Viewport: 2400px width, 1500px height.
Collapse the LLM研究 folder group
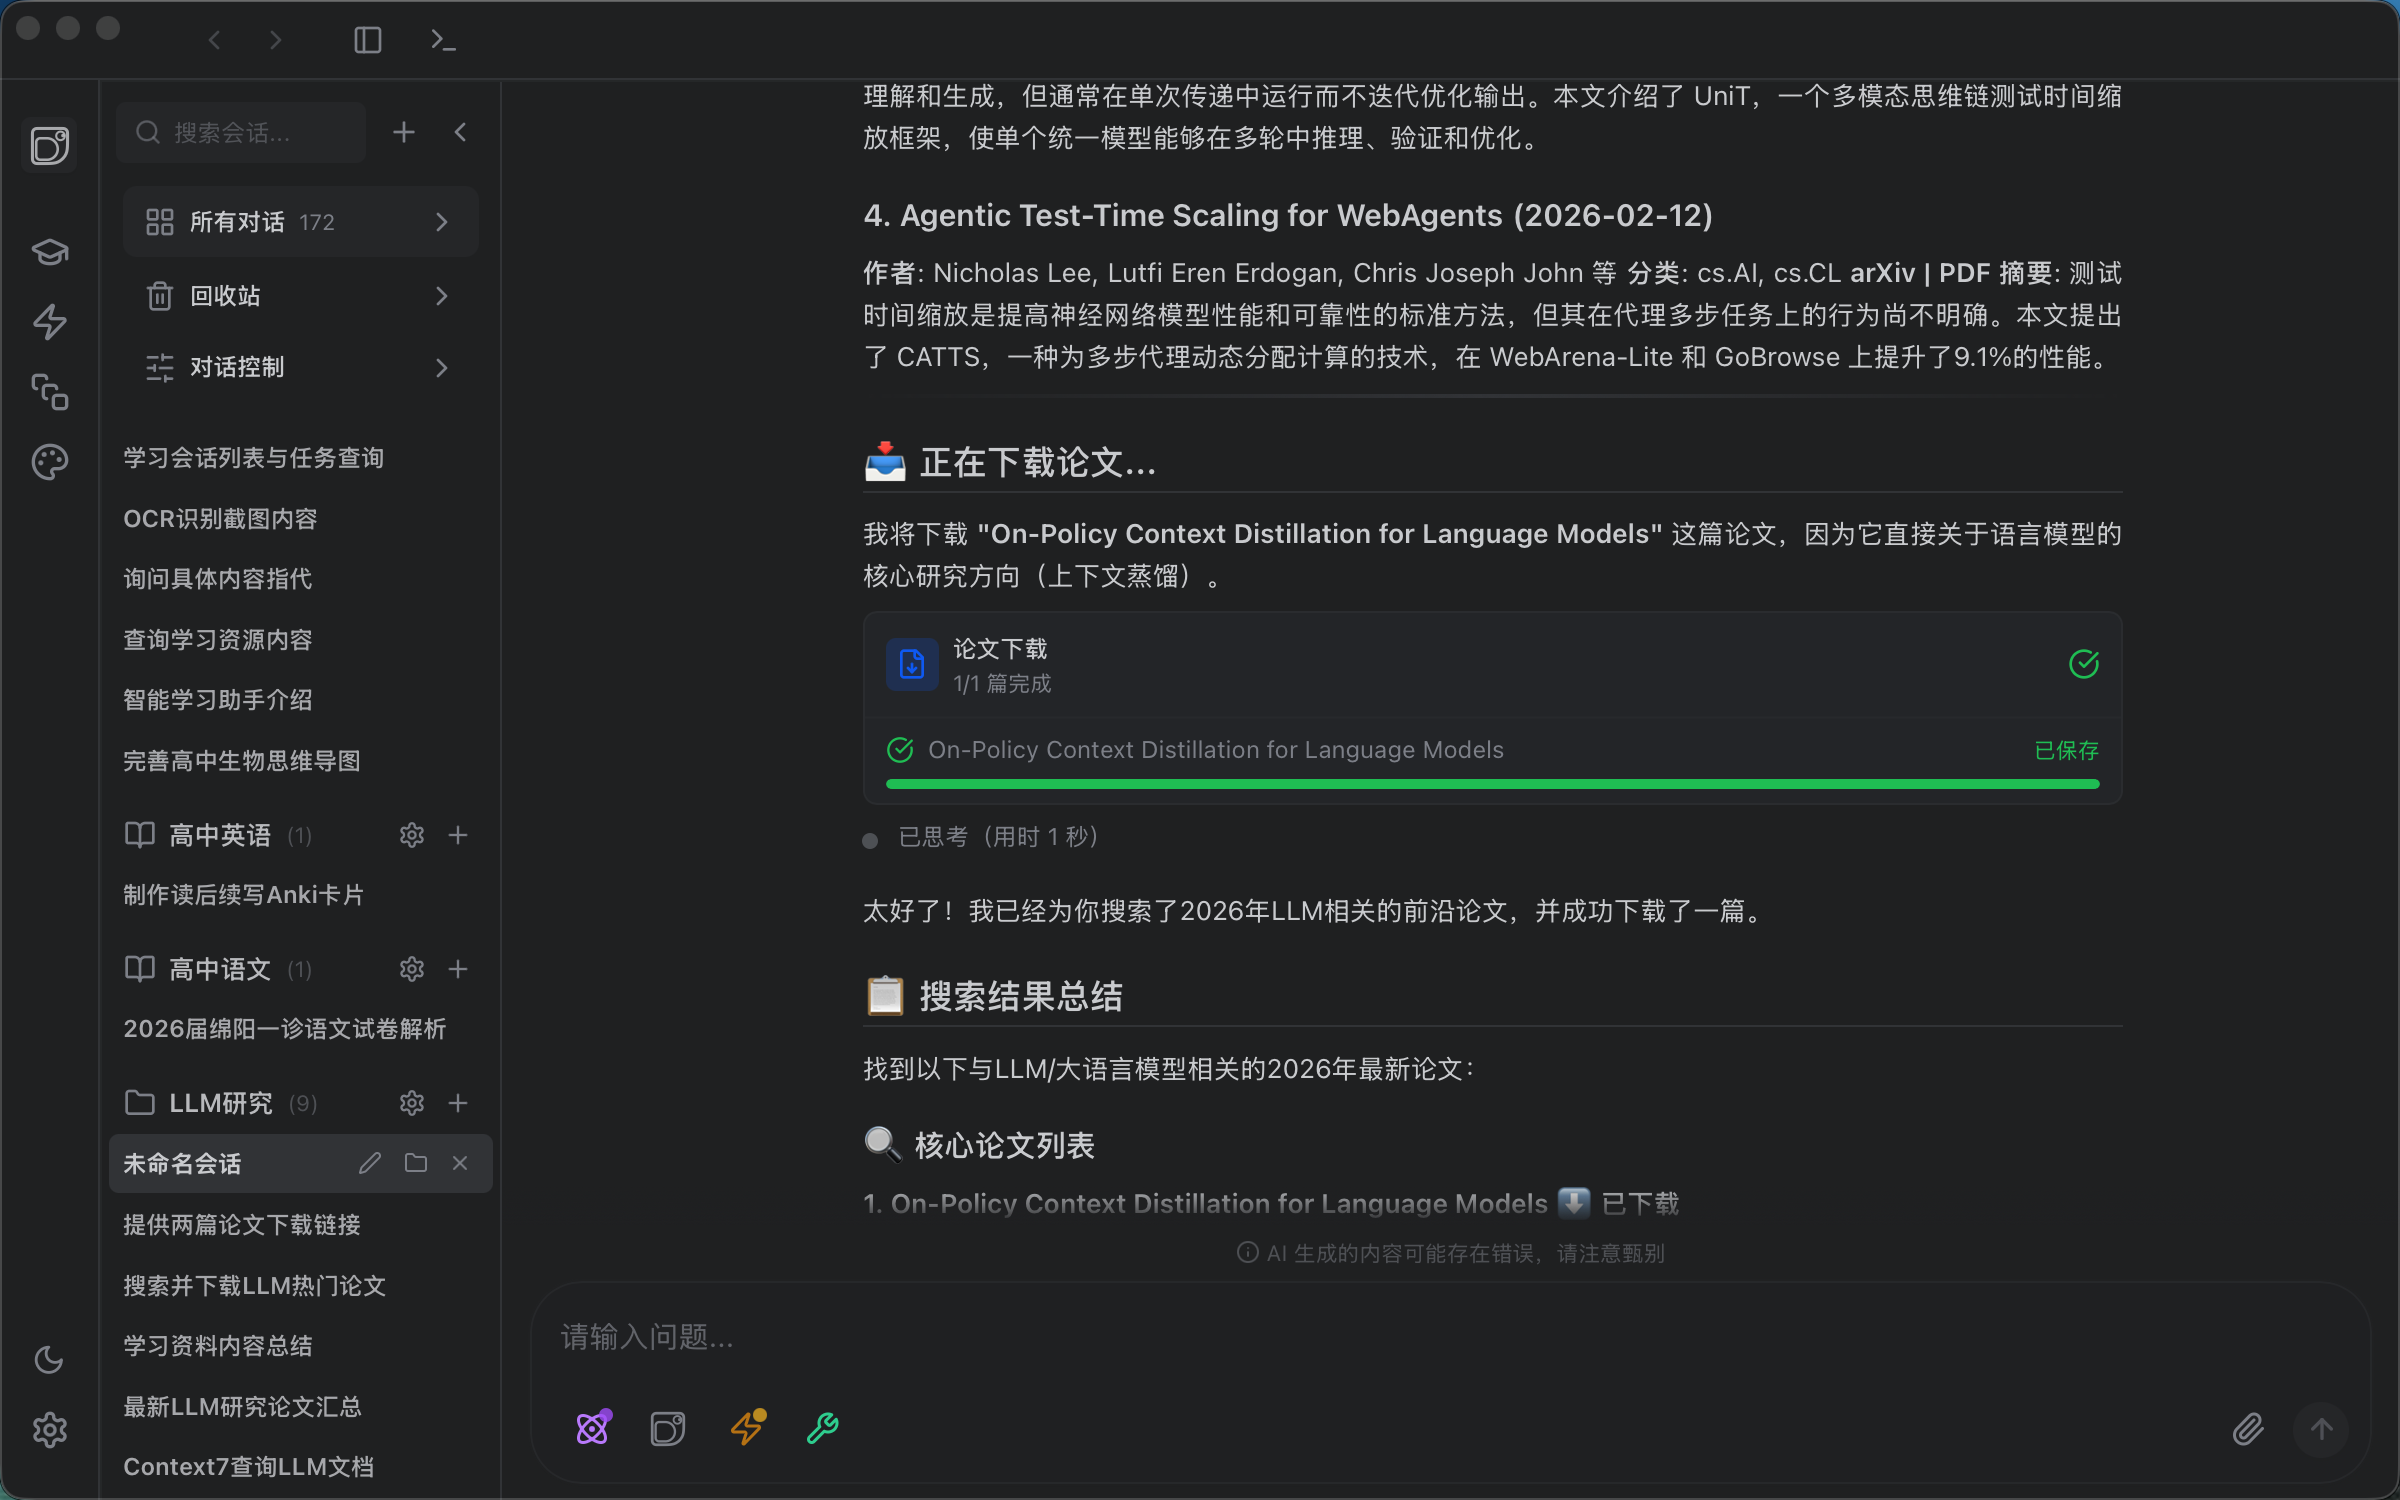[221, 1103]
